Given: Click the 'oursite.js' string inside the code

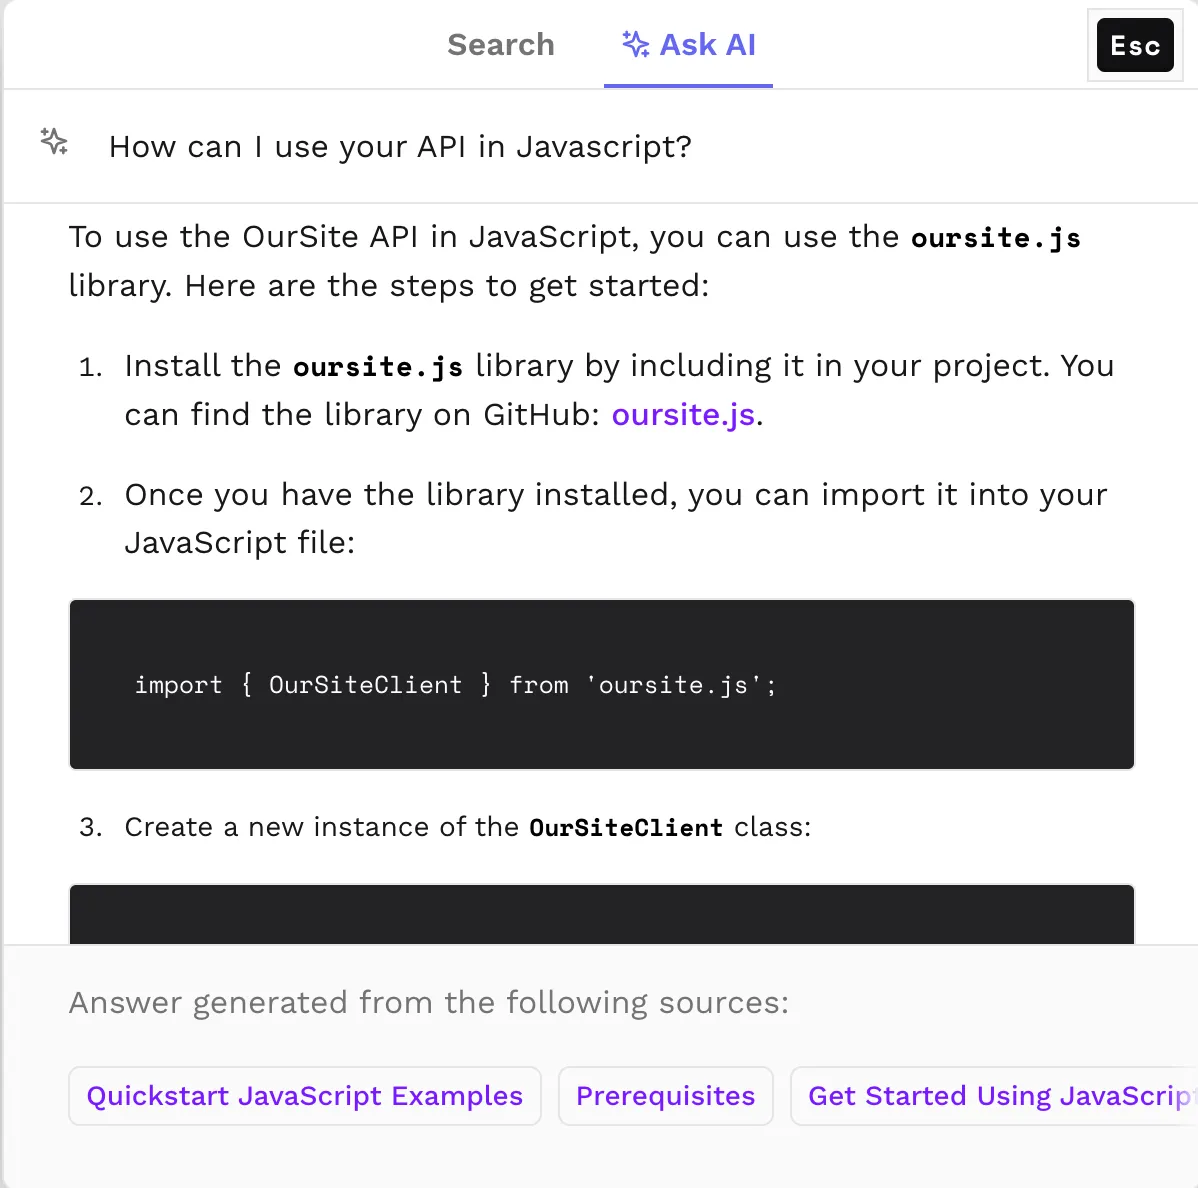Looking at the screenshot, I should click(673, 685).
